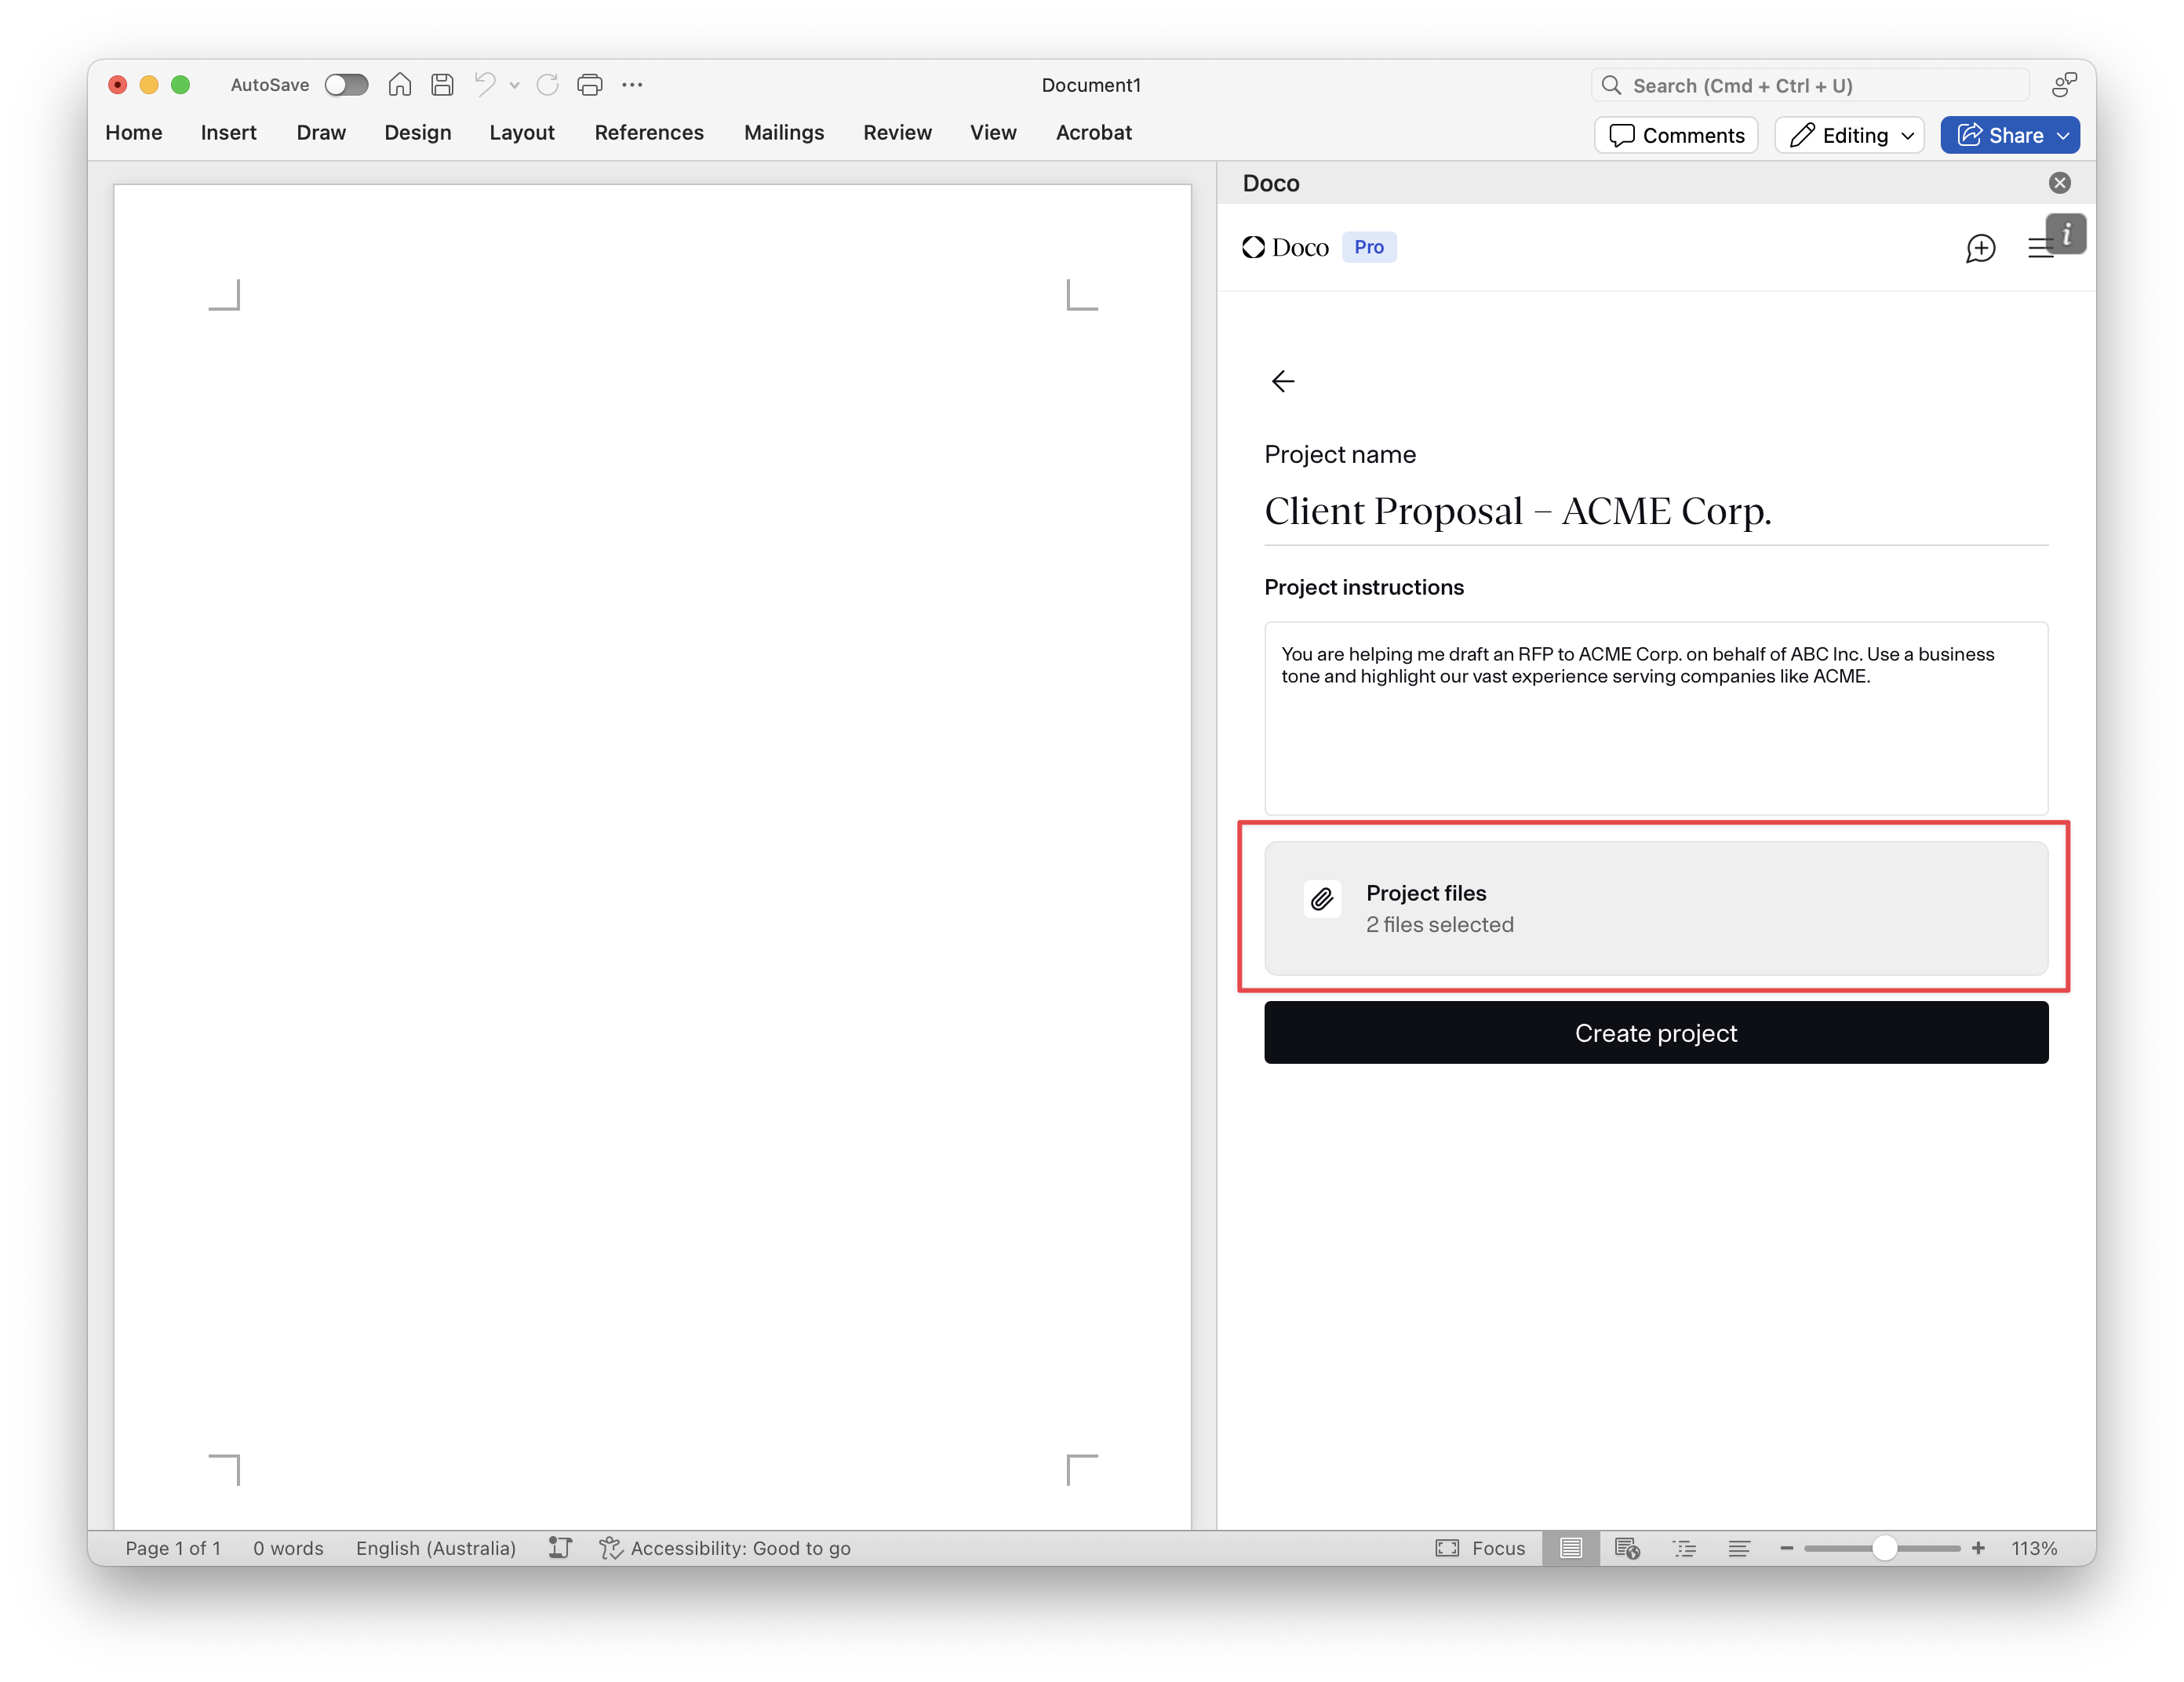Click the back arrow in the Doco panel
This screenshot has width=2184, height=1682.
[x=1283, y=381]
